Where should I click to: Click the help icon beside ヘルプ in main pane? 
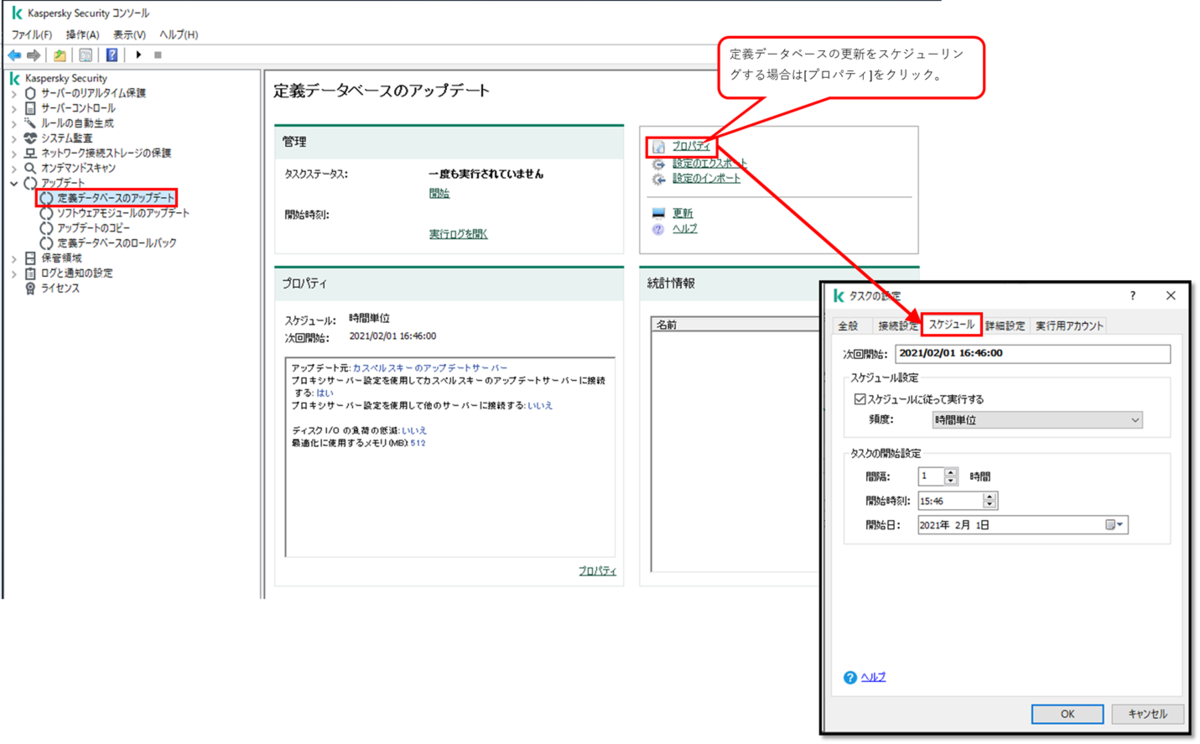[x=658, y=229]
